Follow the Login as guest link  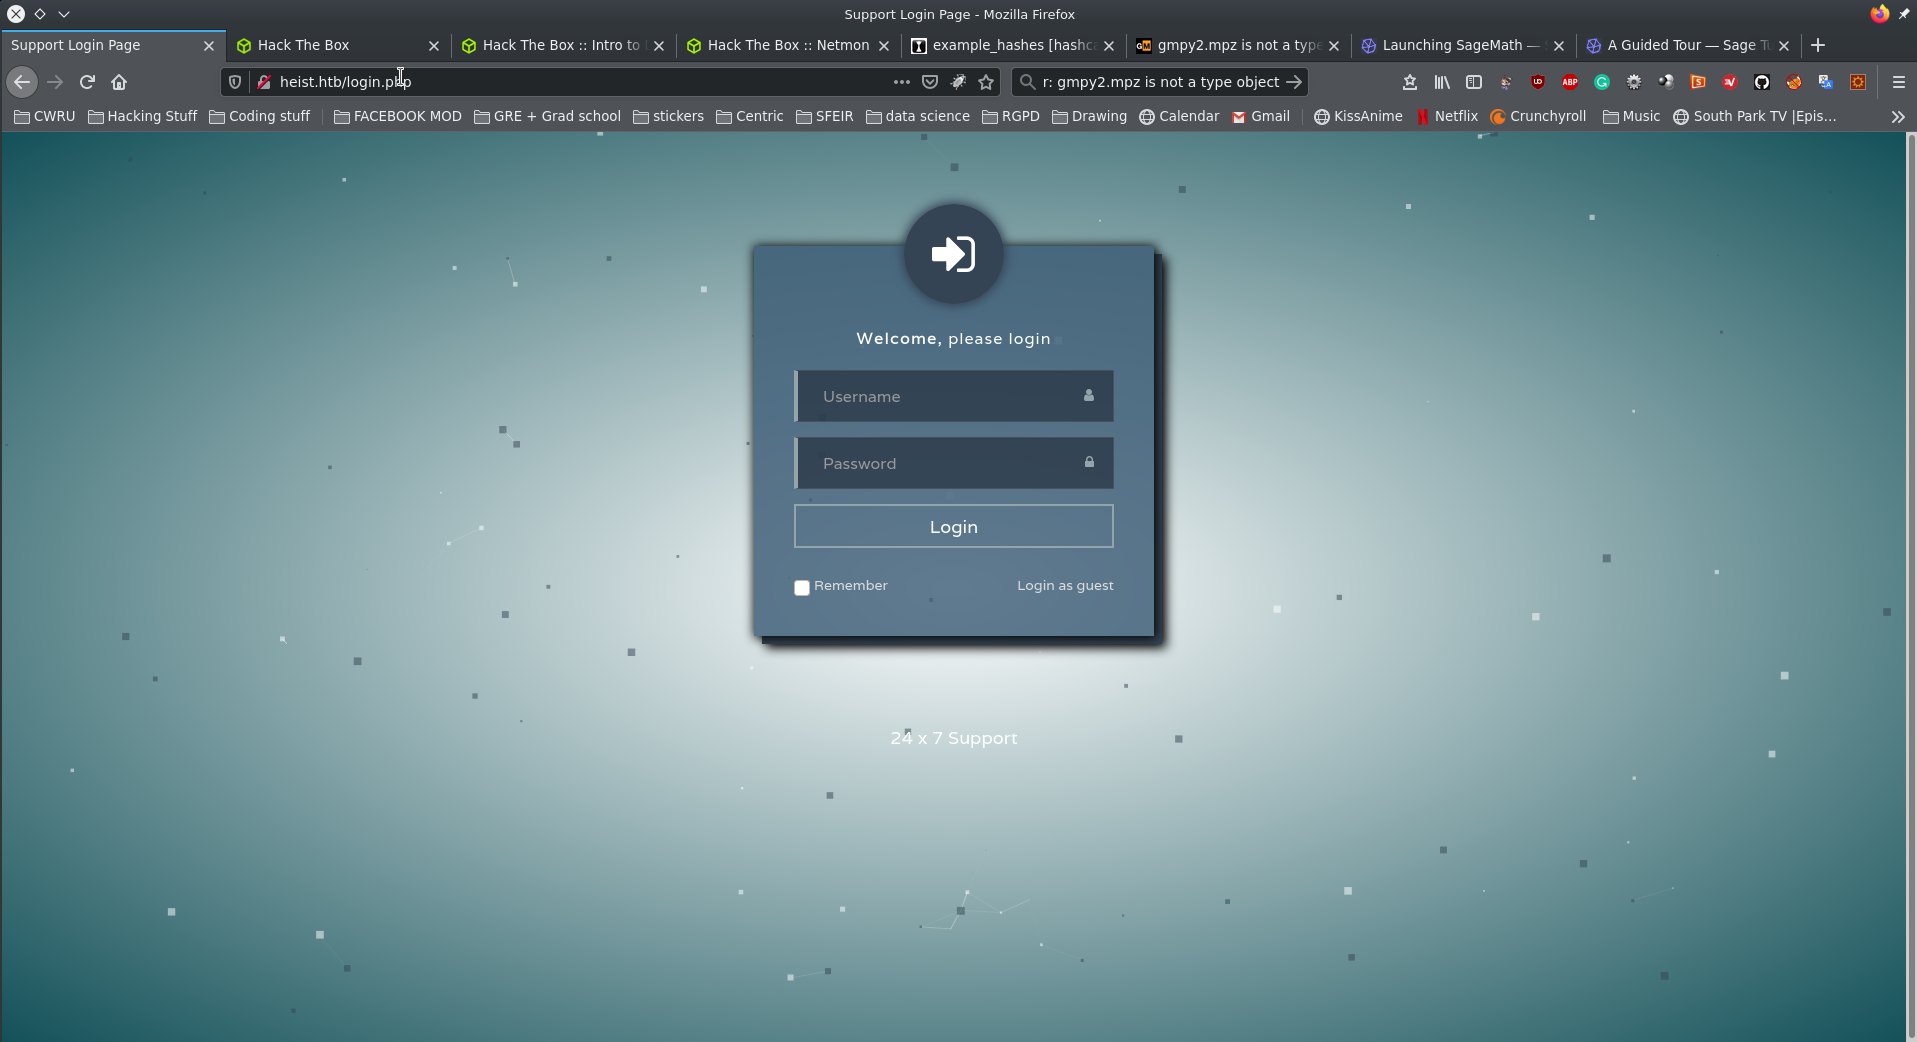[x=1065, y=586]
